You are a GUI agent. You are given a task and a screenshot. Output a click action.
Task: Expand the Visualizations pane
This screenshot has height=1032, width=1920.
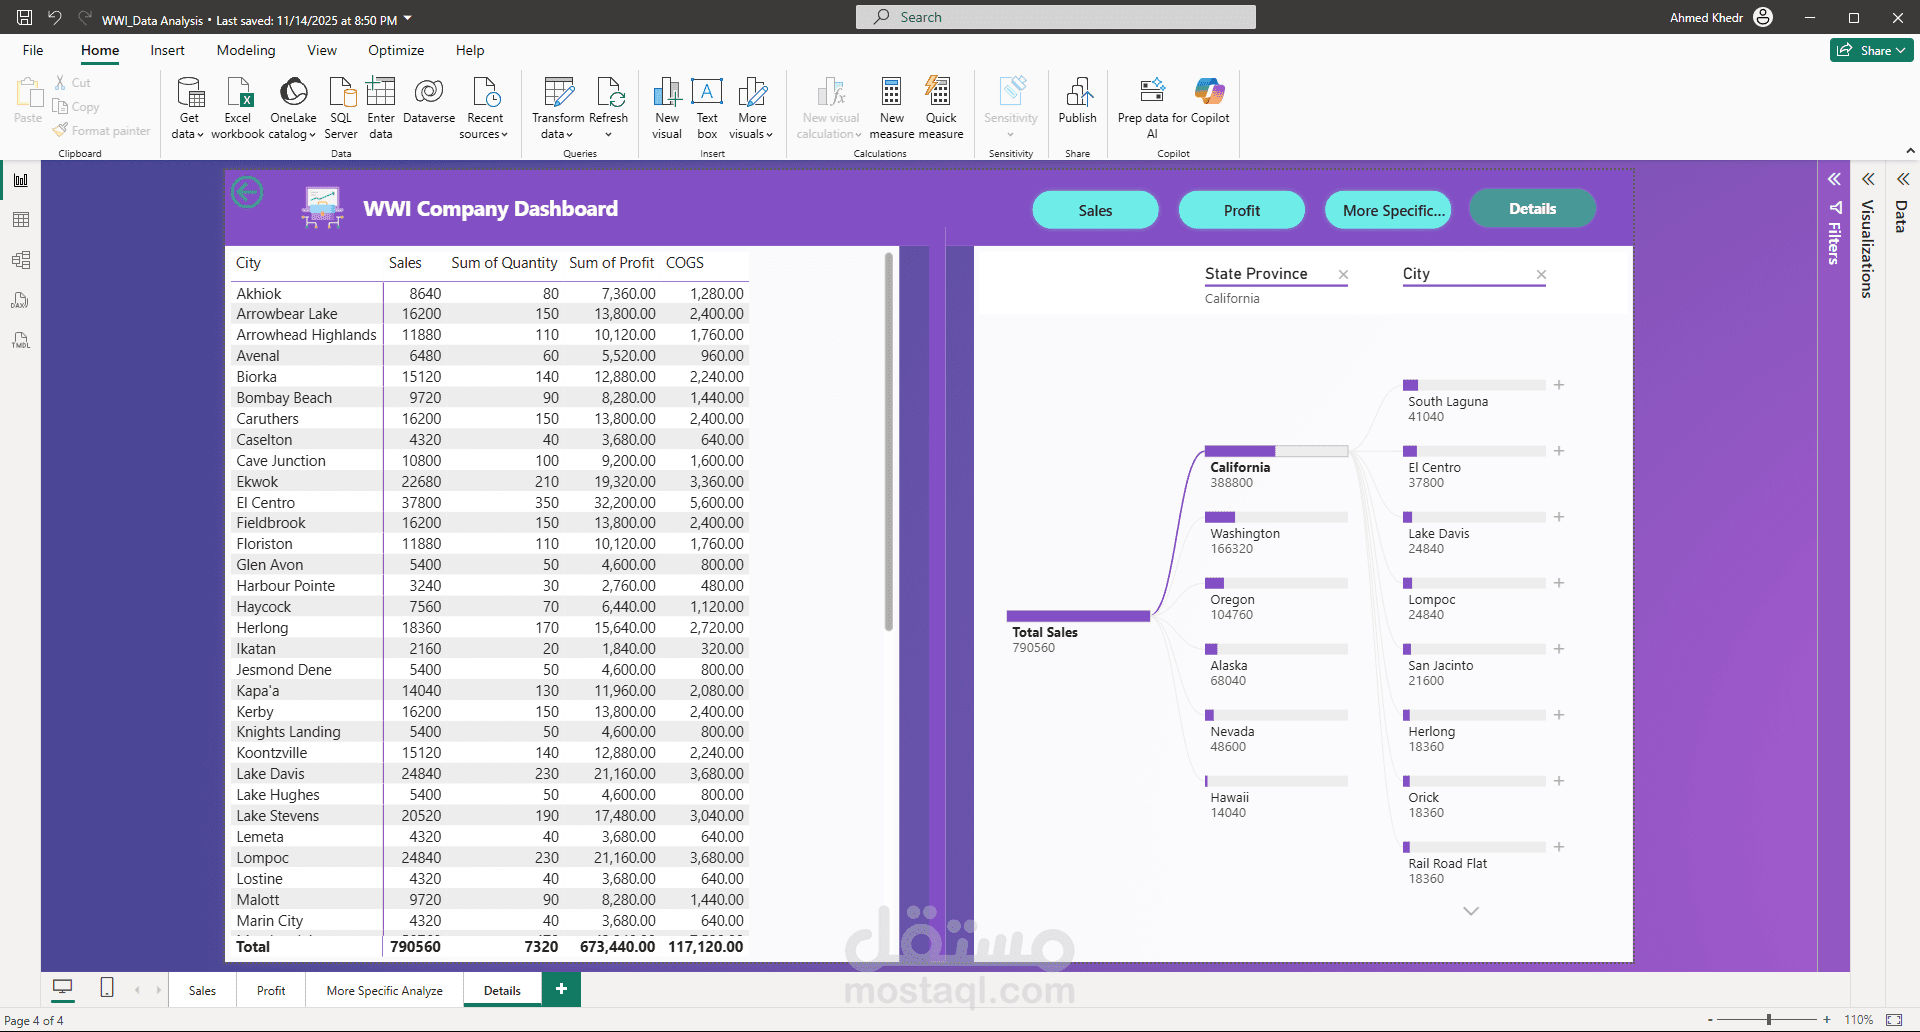click(1868, 179)
